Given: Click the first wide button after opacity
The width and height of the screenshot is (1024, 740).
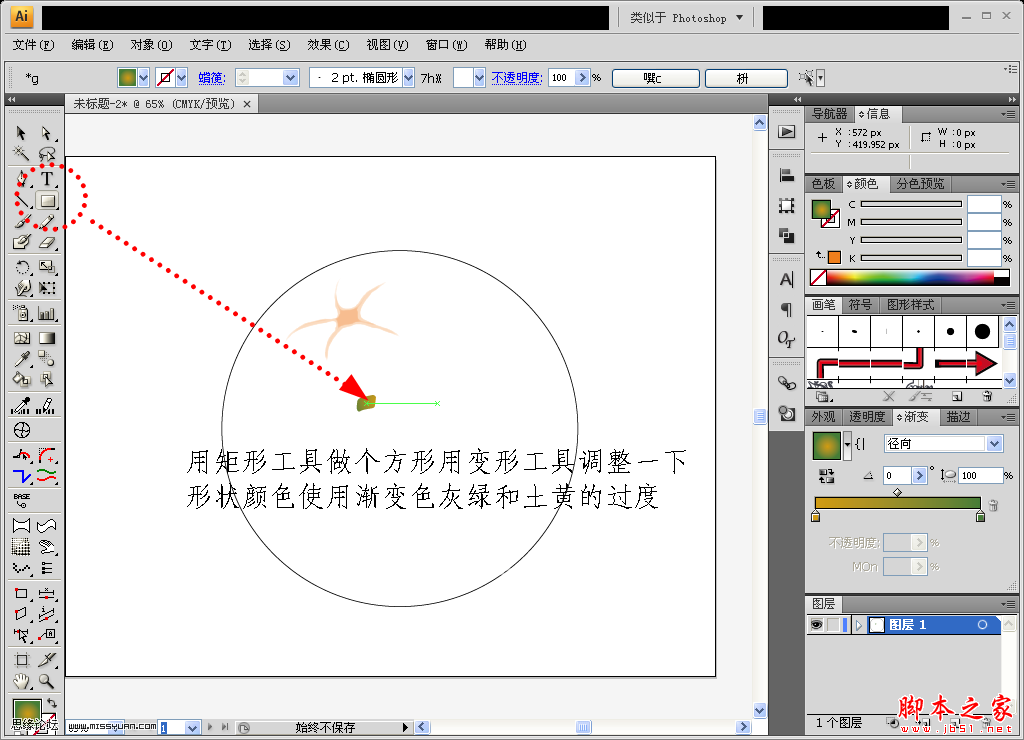Looking at the screenshot, I should (x=656, y=78).
